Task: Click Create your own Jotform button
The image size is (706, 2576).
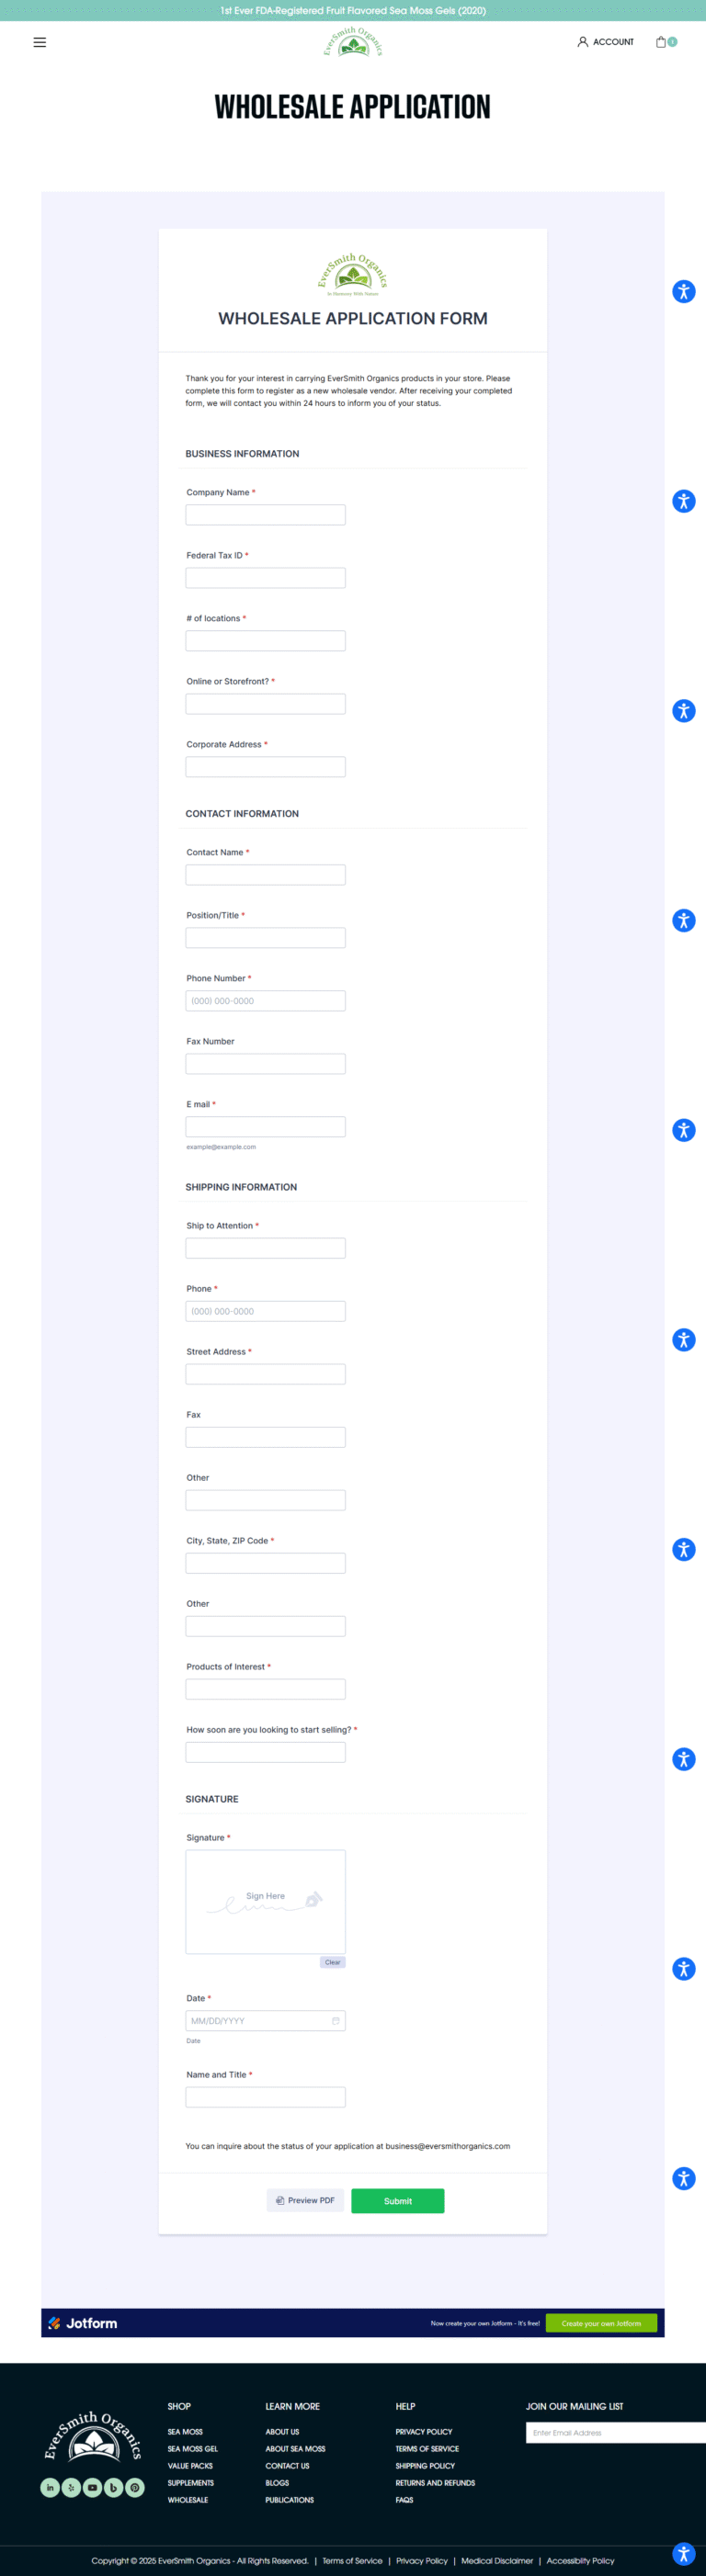Action: click(601, 2322)
